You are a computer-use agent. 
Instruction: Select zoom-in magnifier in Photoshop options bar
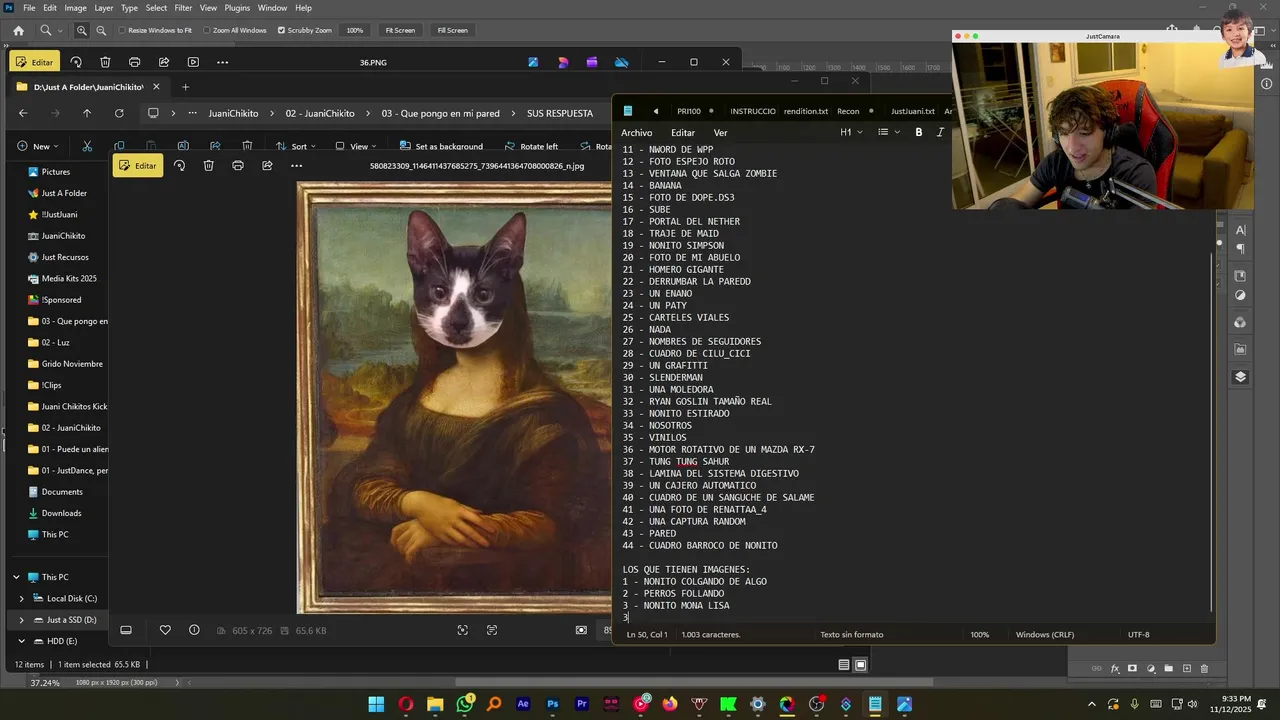[x=82, y=31]
